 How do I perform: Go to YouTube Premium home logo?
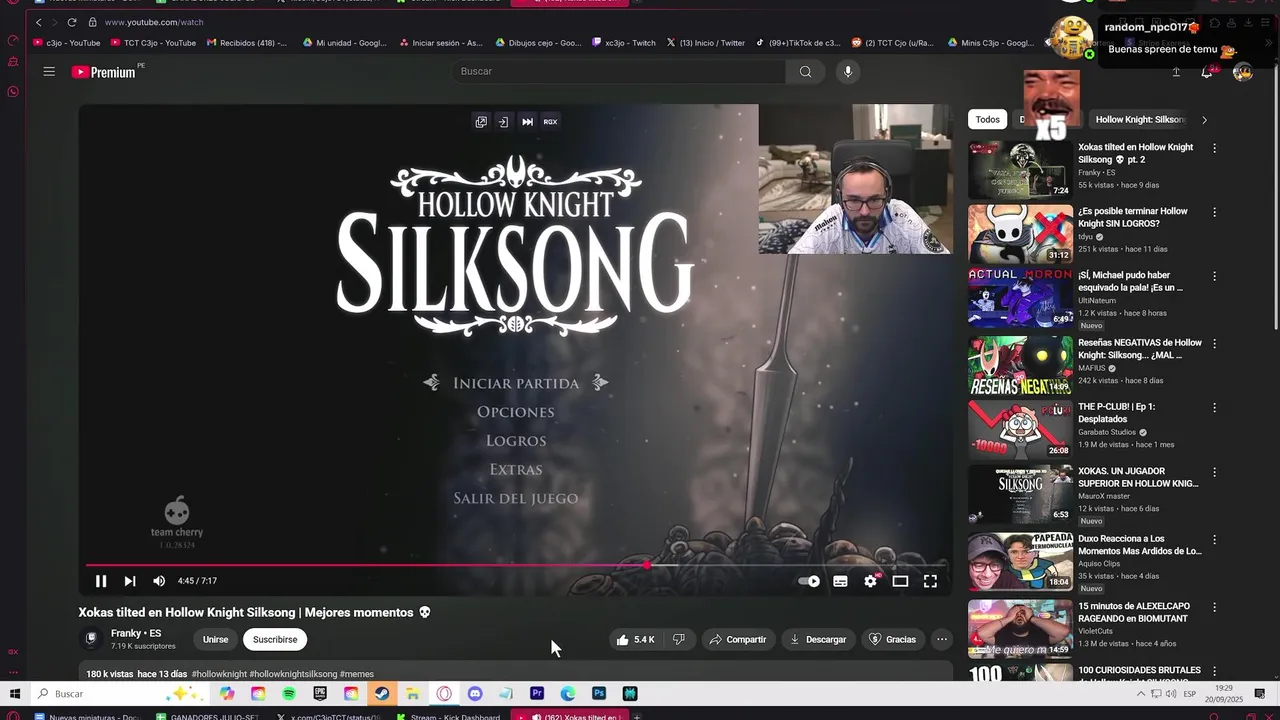coord(104,72)
